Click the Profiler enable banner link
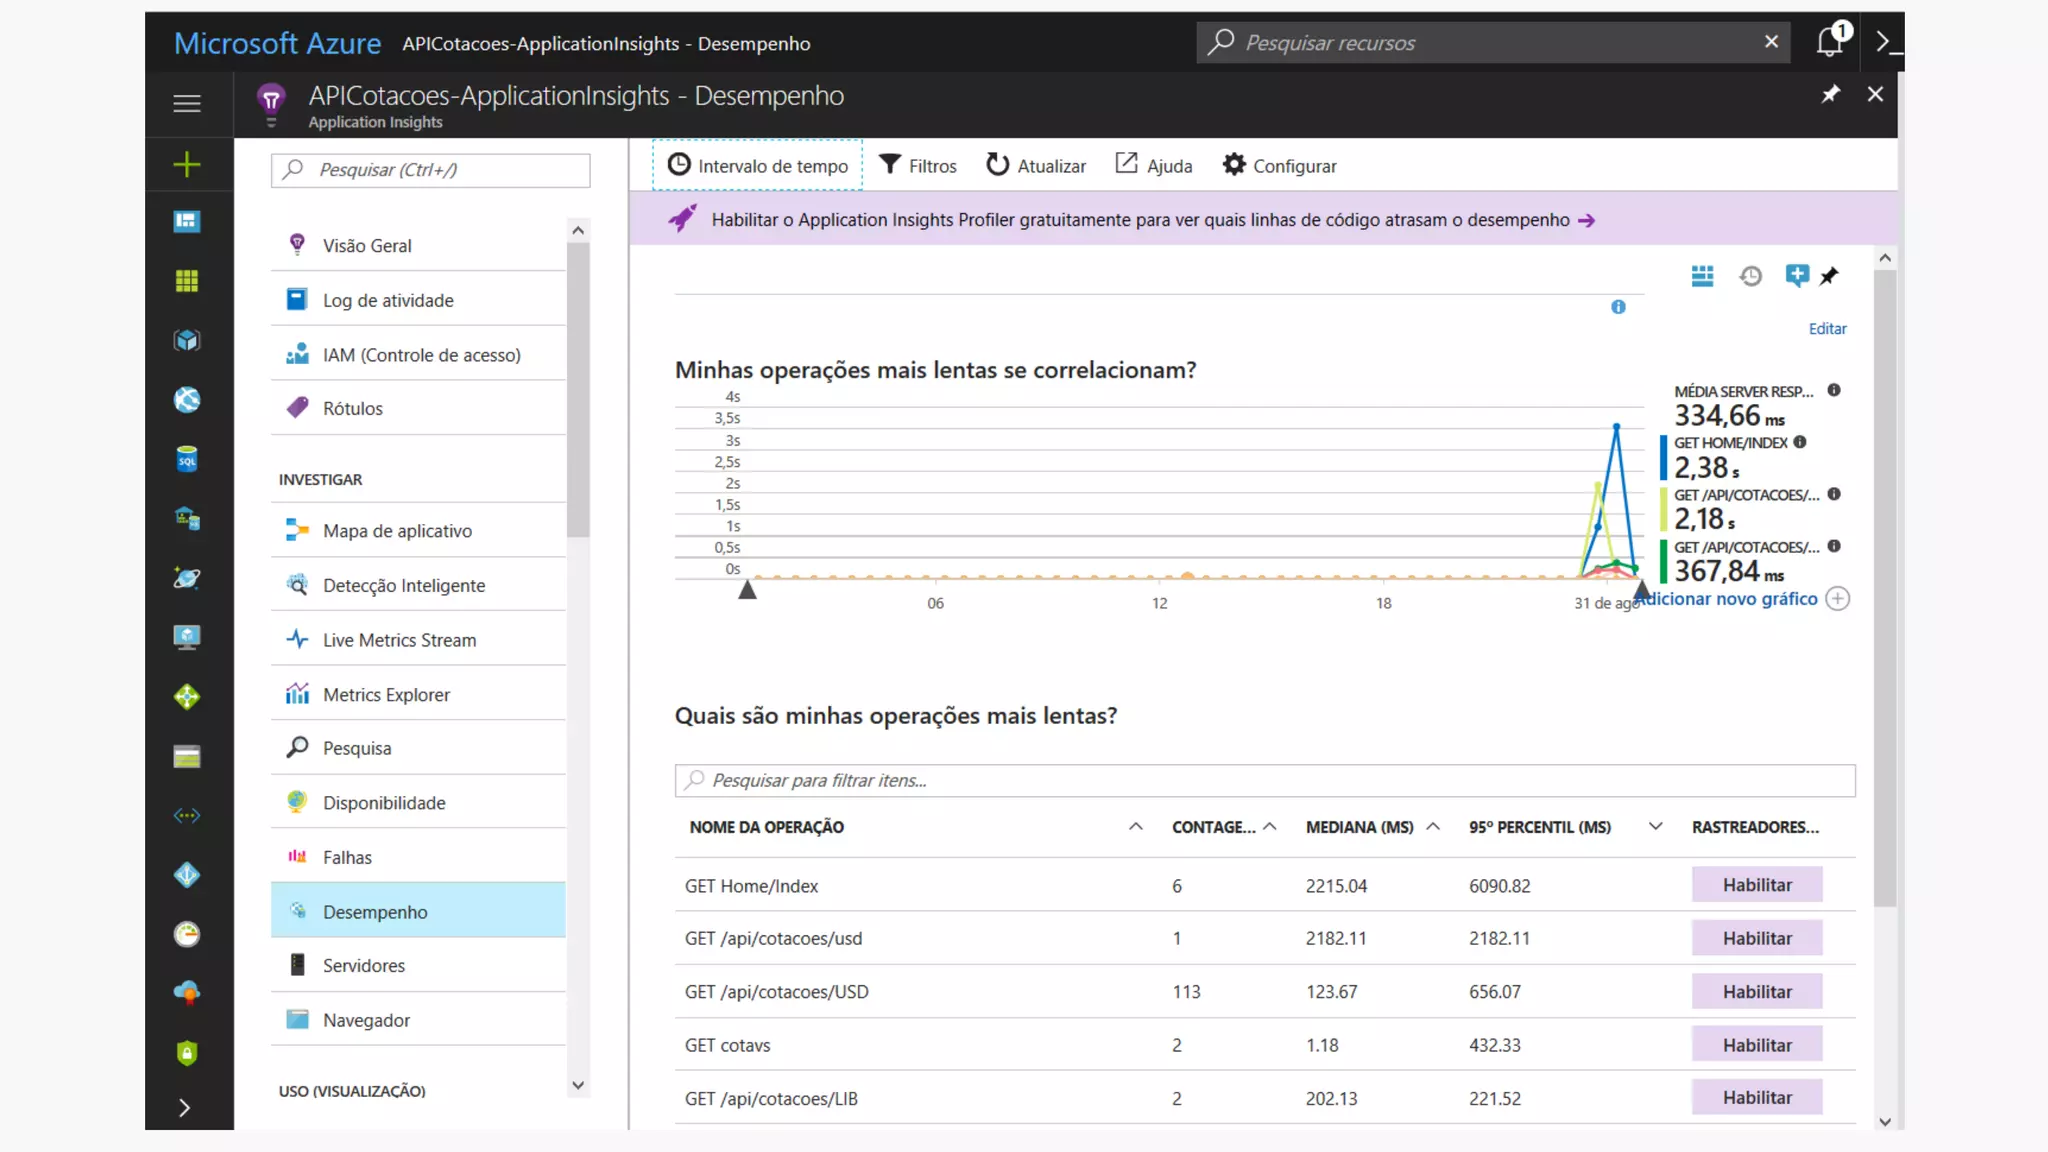The image size is (2048, 1152). [x=1153, y=220]
